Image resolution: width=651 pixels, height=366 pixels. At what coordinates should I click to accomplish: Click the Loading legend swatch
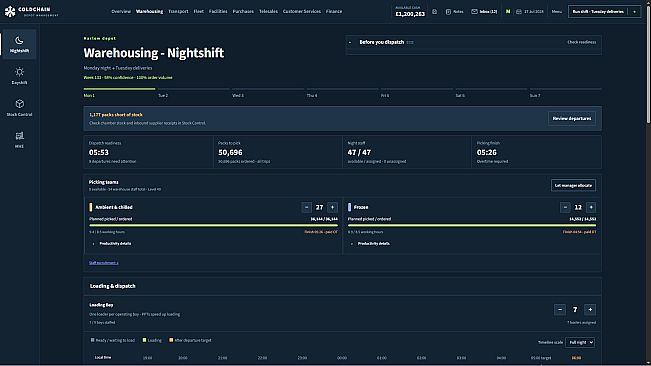coord(144,340)
